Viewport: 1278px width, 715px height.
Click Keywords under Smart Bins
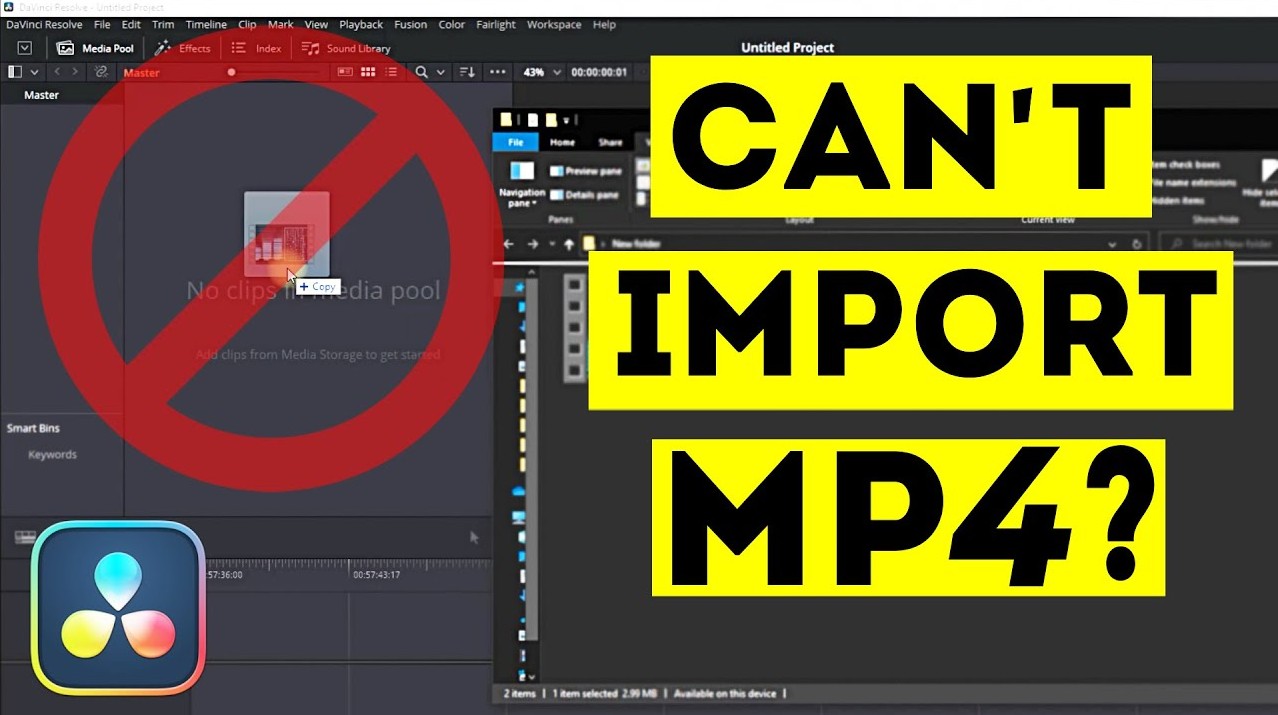52,454
